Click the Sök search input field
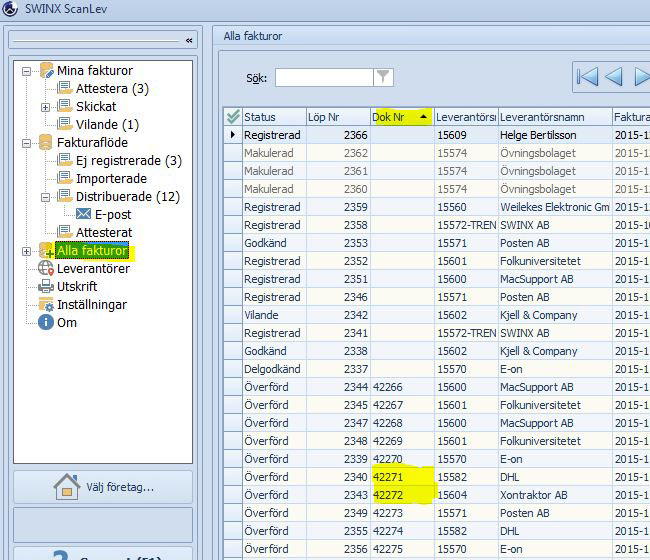The height and width of the screenshot is (560, 650). [324, 78]
